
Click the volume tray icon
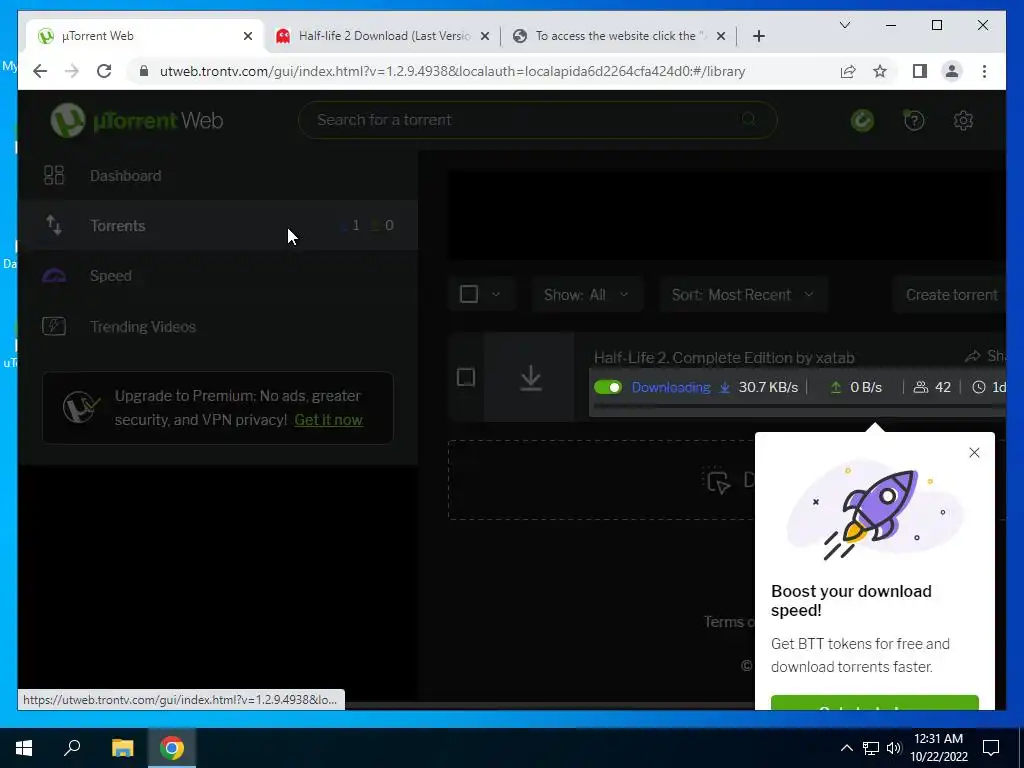click(893, 748)
